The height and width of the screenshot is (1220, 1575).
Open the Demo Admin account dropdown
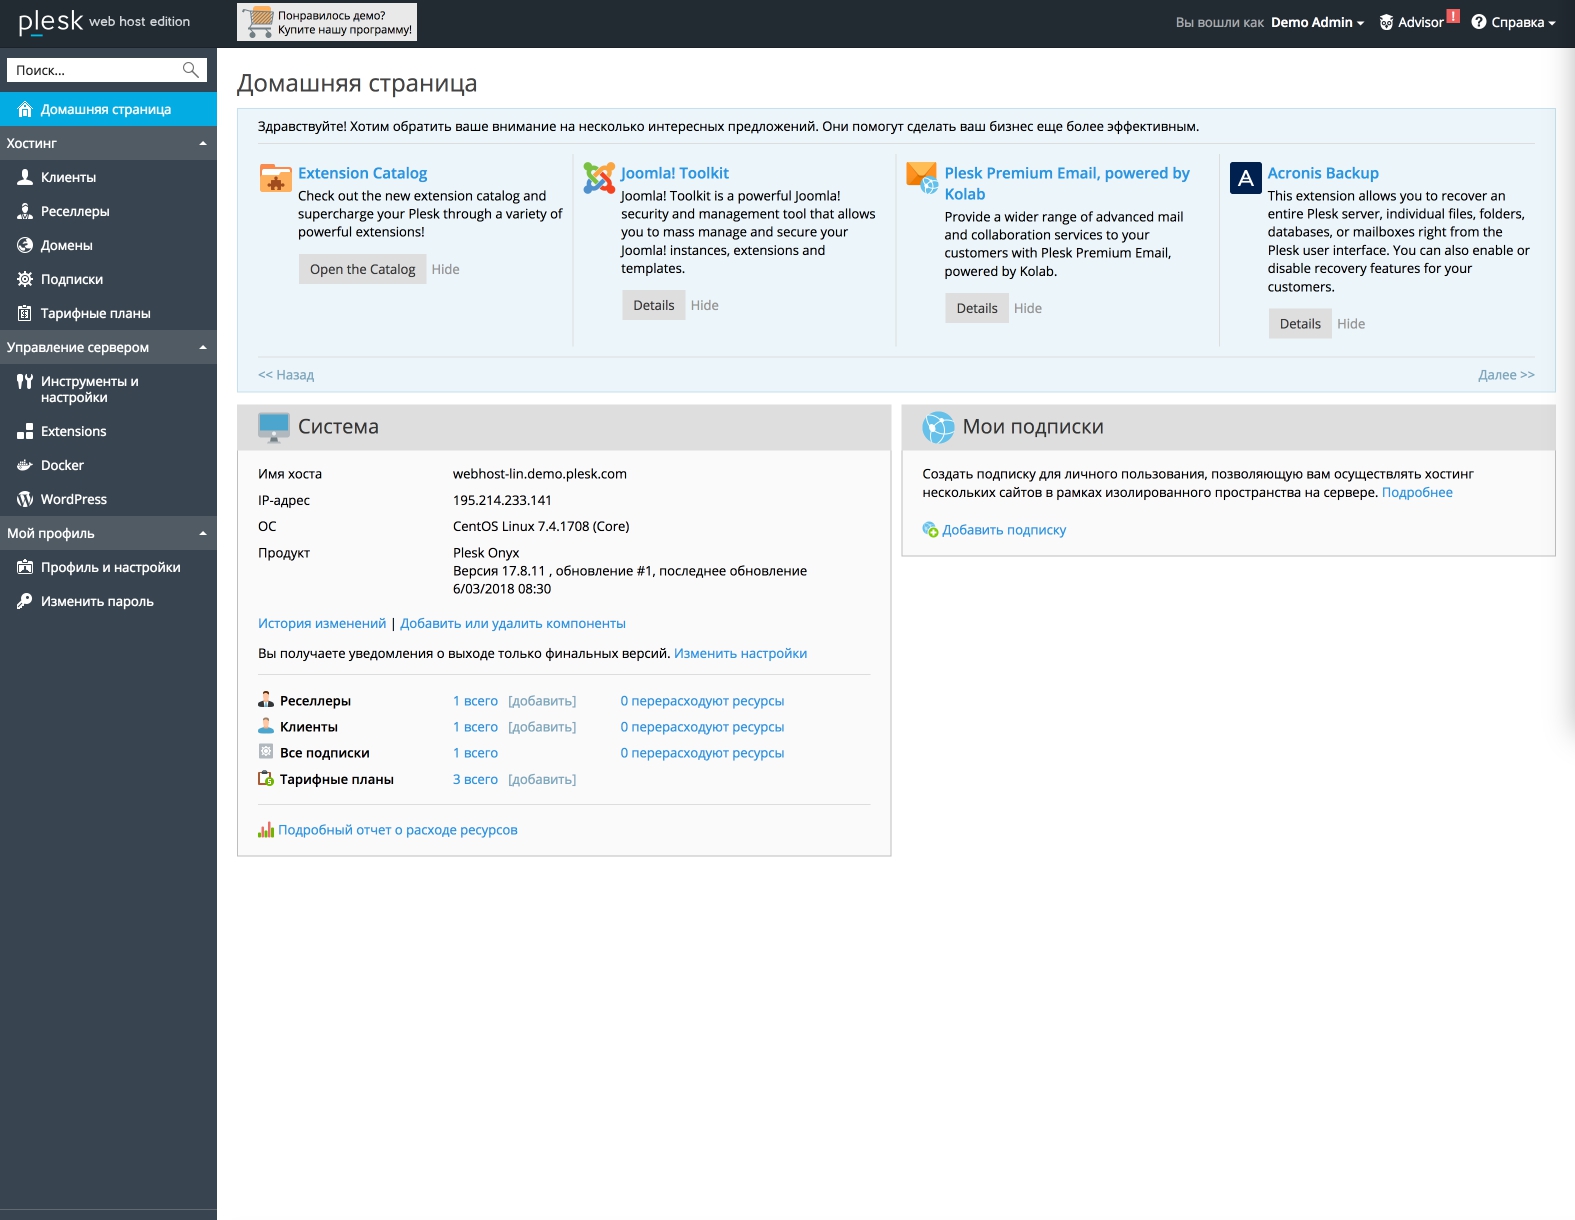1317,22
